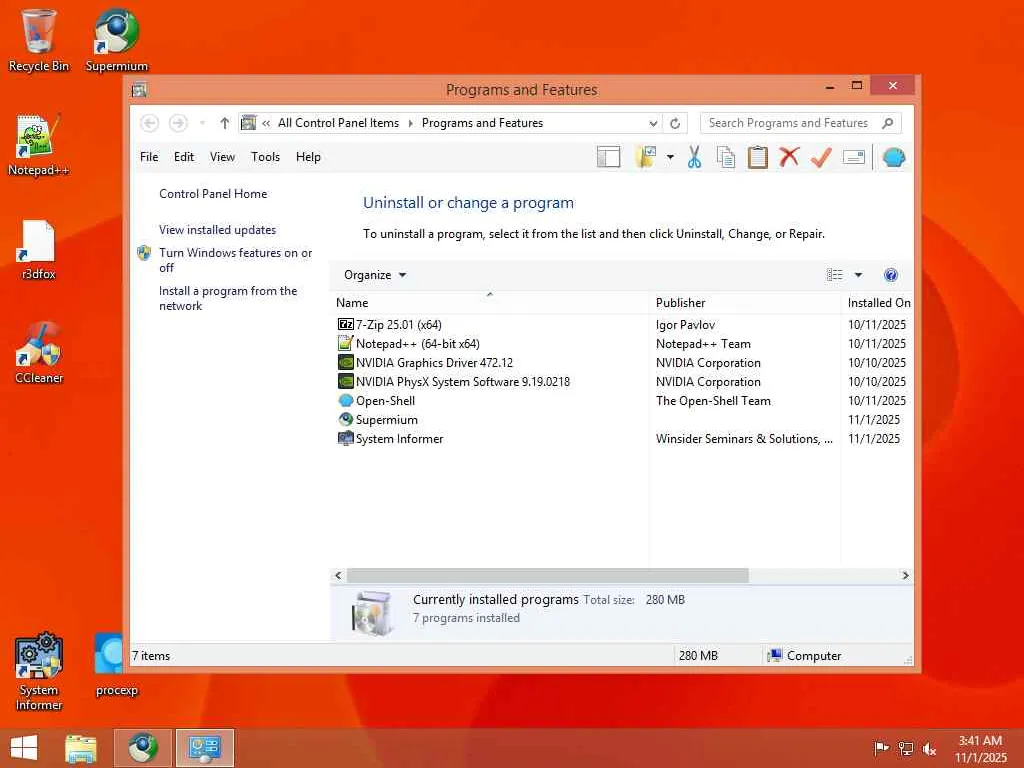Launch Supermium from the desktop shortcut
The height and width of the screenshot is (768, 1024).
coord(116,39)
